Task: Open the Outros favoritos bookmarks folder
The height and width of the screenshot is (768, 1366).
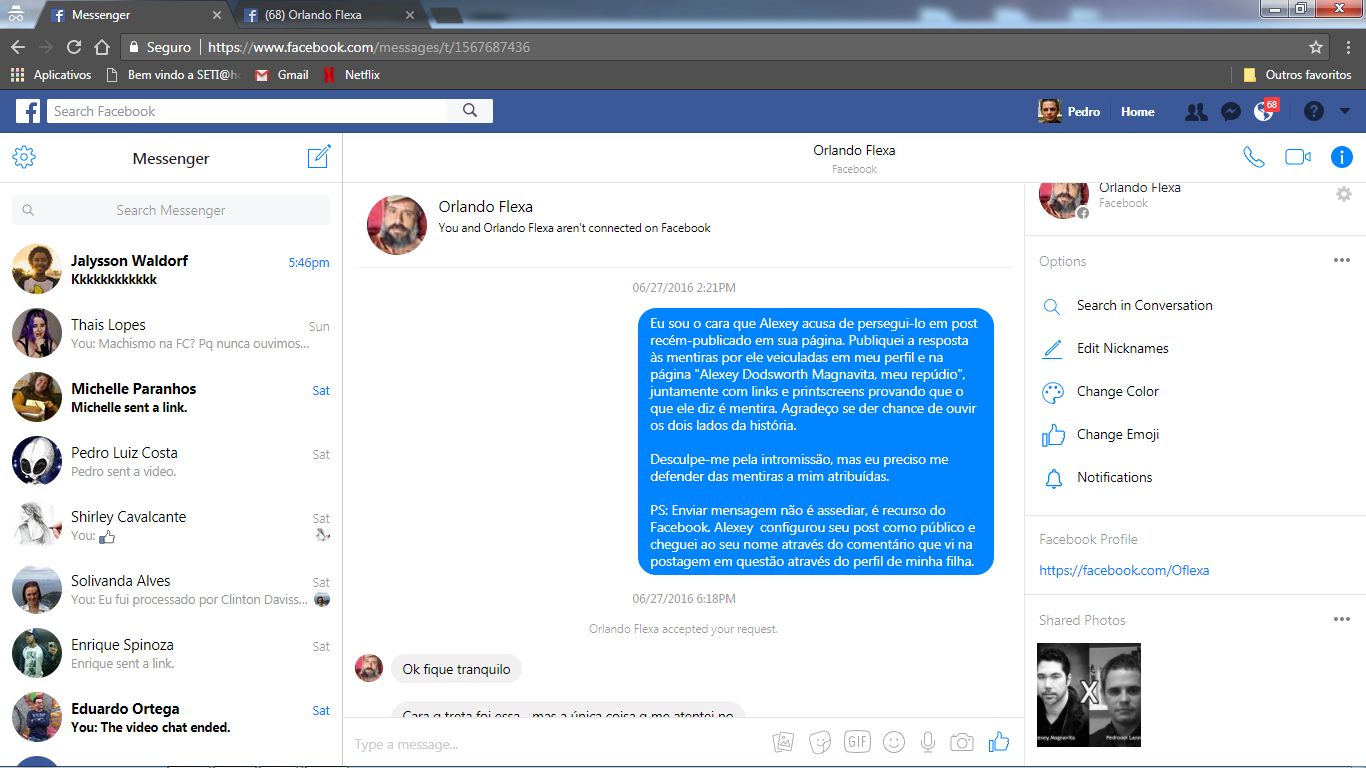Action: 1297,75
